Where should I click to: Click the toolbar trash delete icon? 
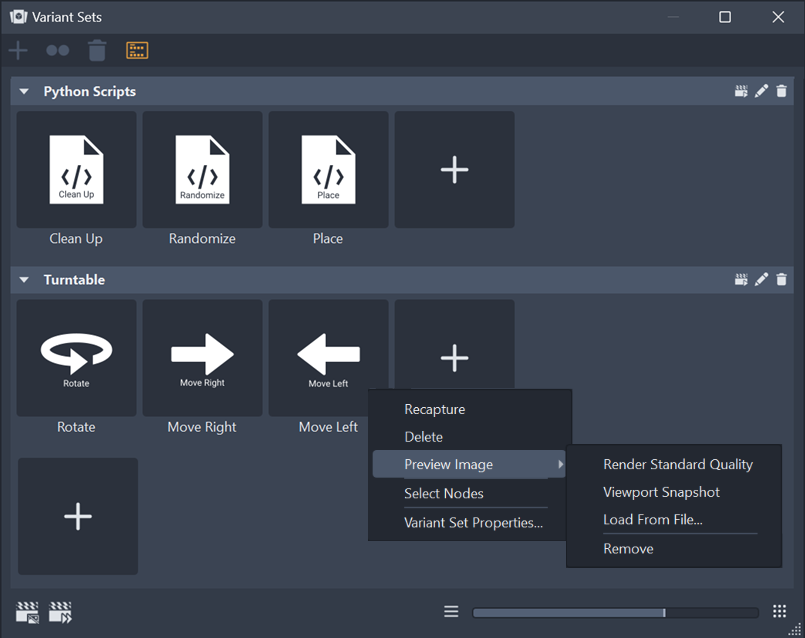pos(97,50)
